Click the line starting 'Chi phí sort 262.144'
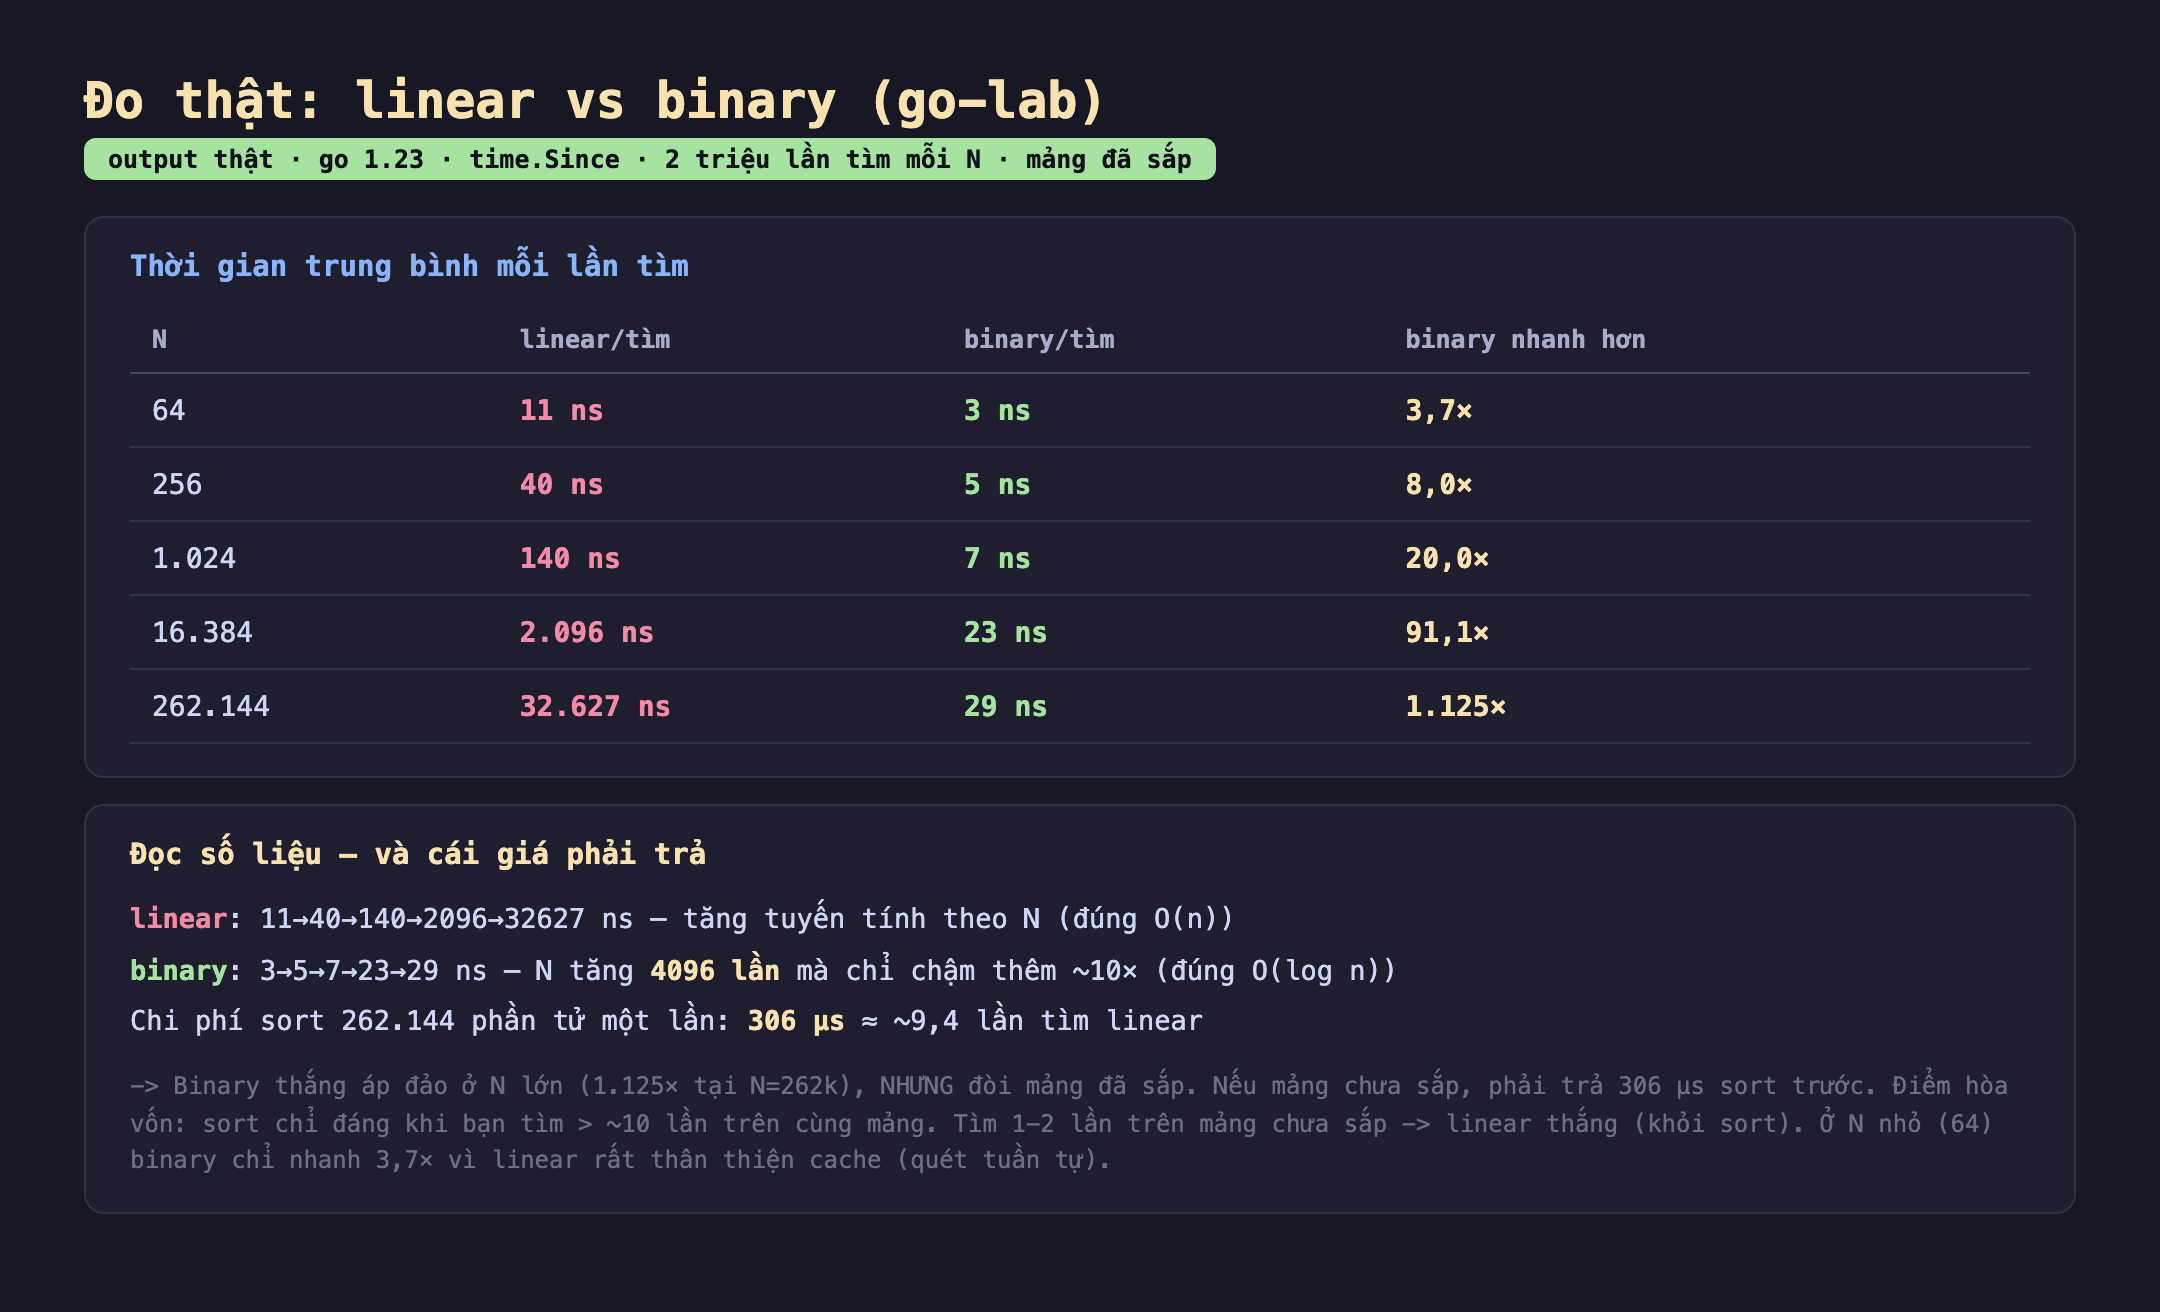Image resolution: width=2160 pixels, height=1312 pixels. click(x=666, y=1020)
